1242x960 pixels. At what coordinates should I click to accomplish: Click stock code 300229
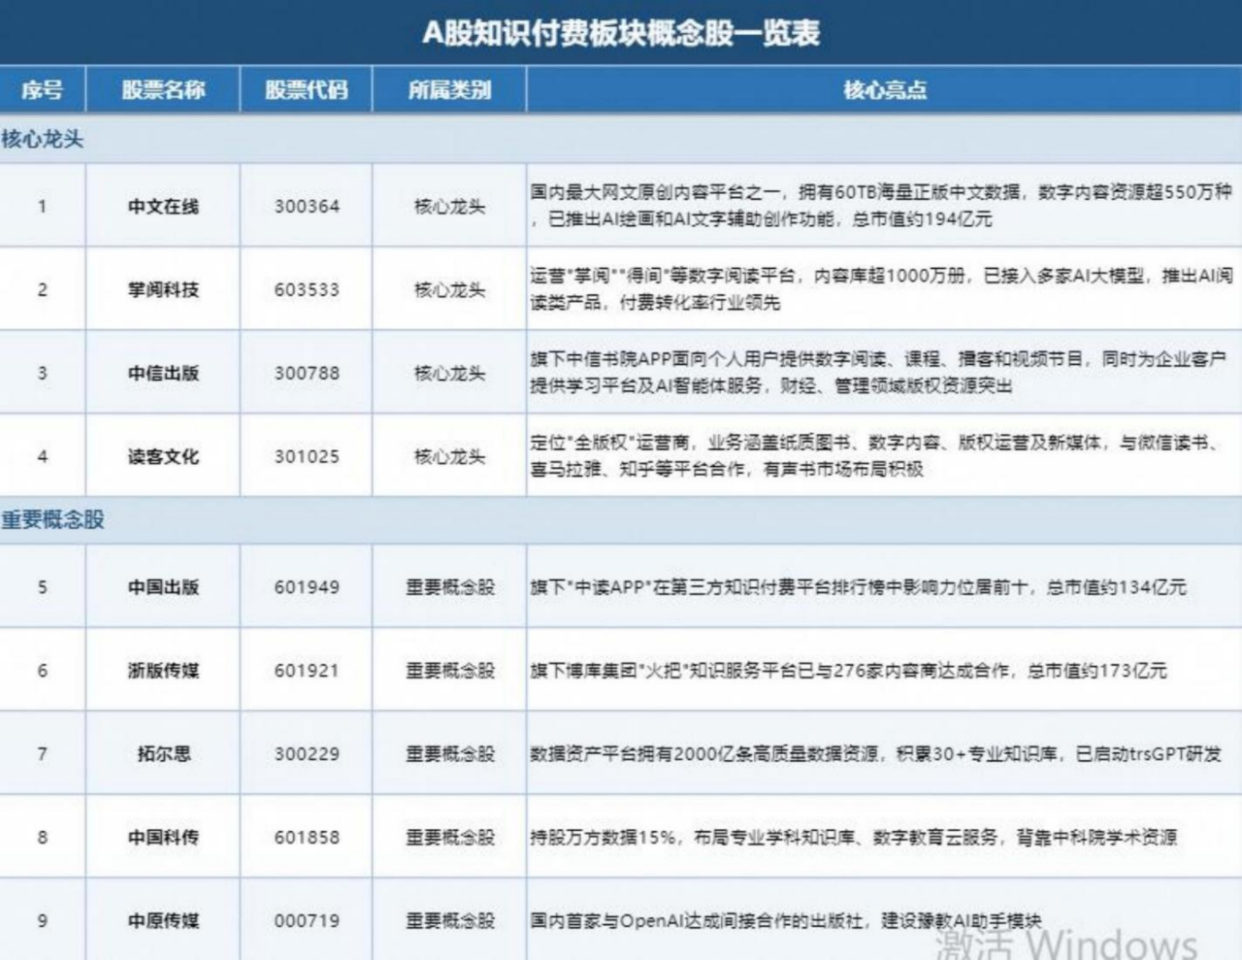(x=307, y=754)
